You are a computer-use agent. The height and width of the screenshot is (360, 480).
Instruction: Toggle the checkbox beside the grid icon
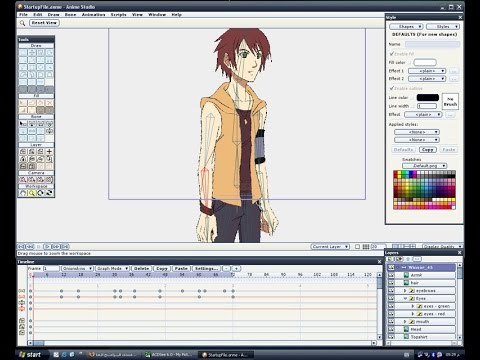coord(357,247)
